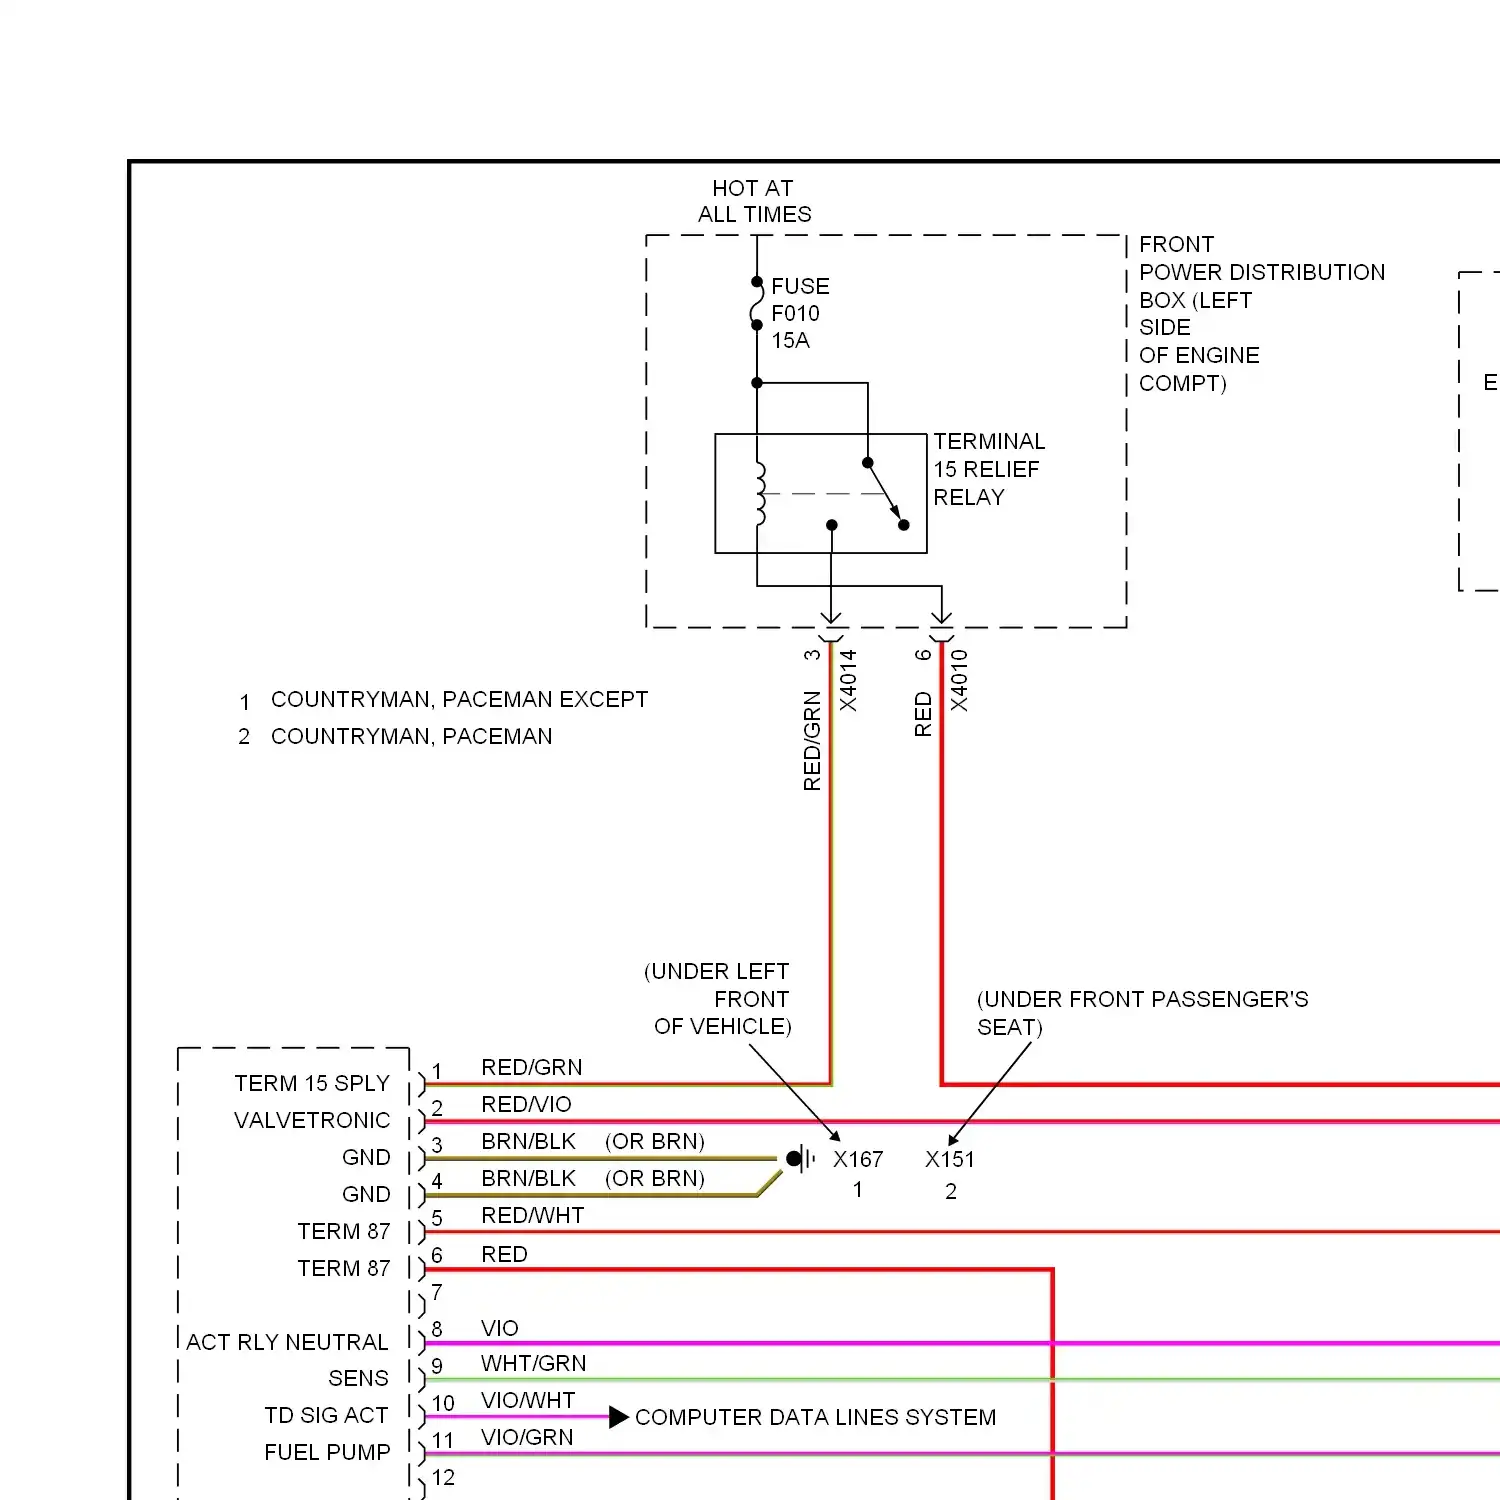Click arrowhead before COMPUTER DATA LINES SYSTEM
Screen dimensions: 1500x1500
(619, 1417)
